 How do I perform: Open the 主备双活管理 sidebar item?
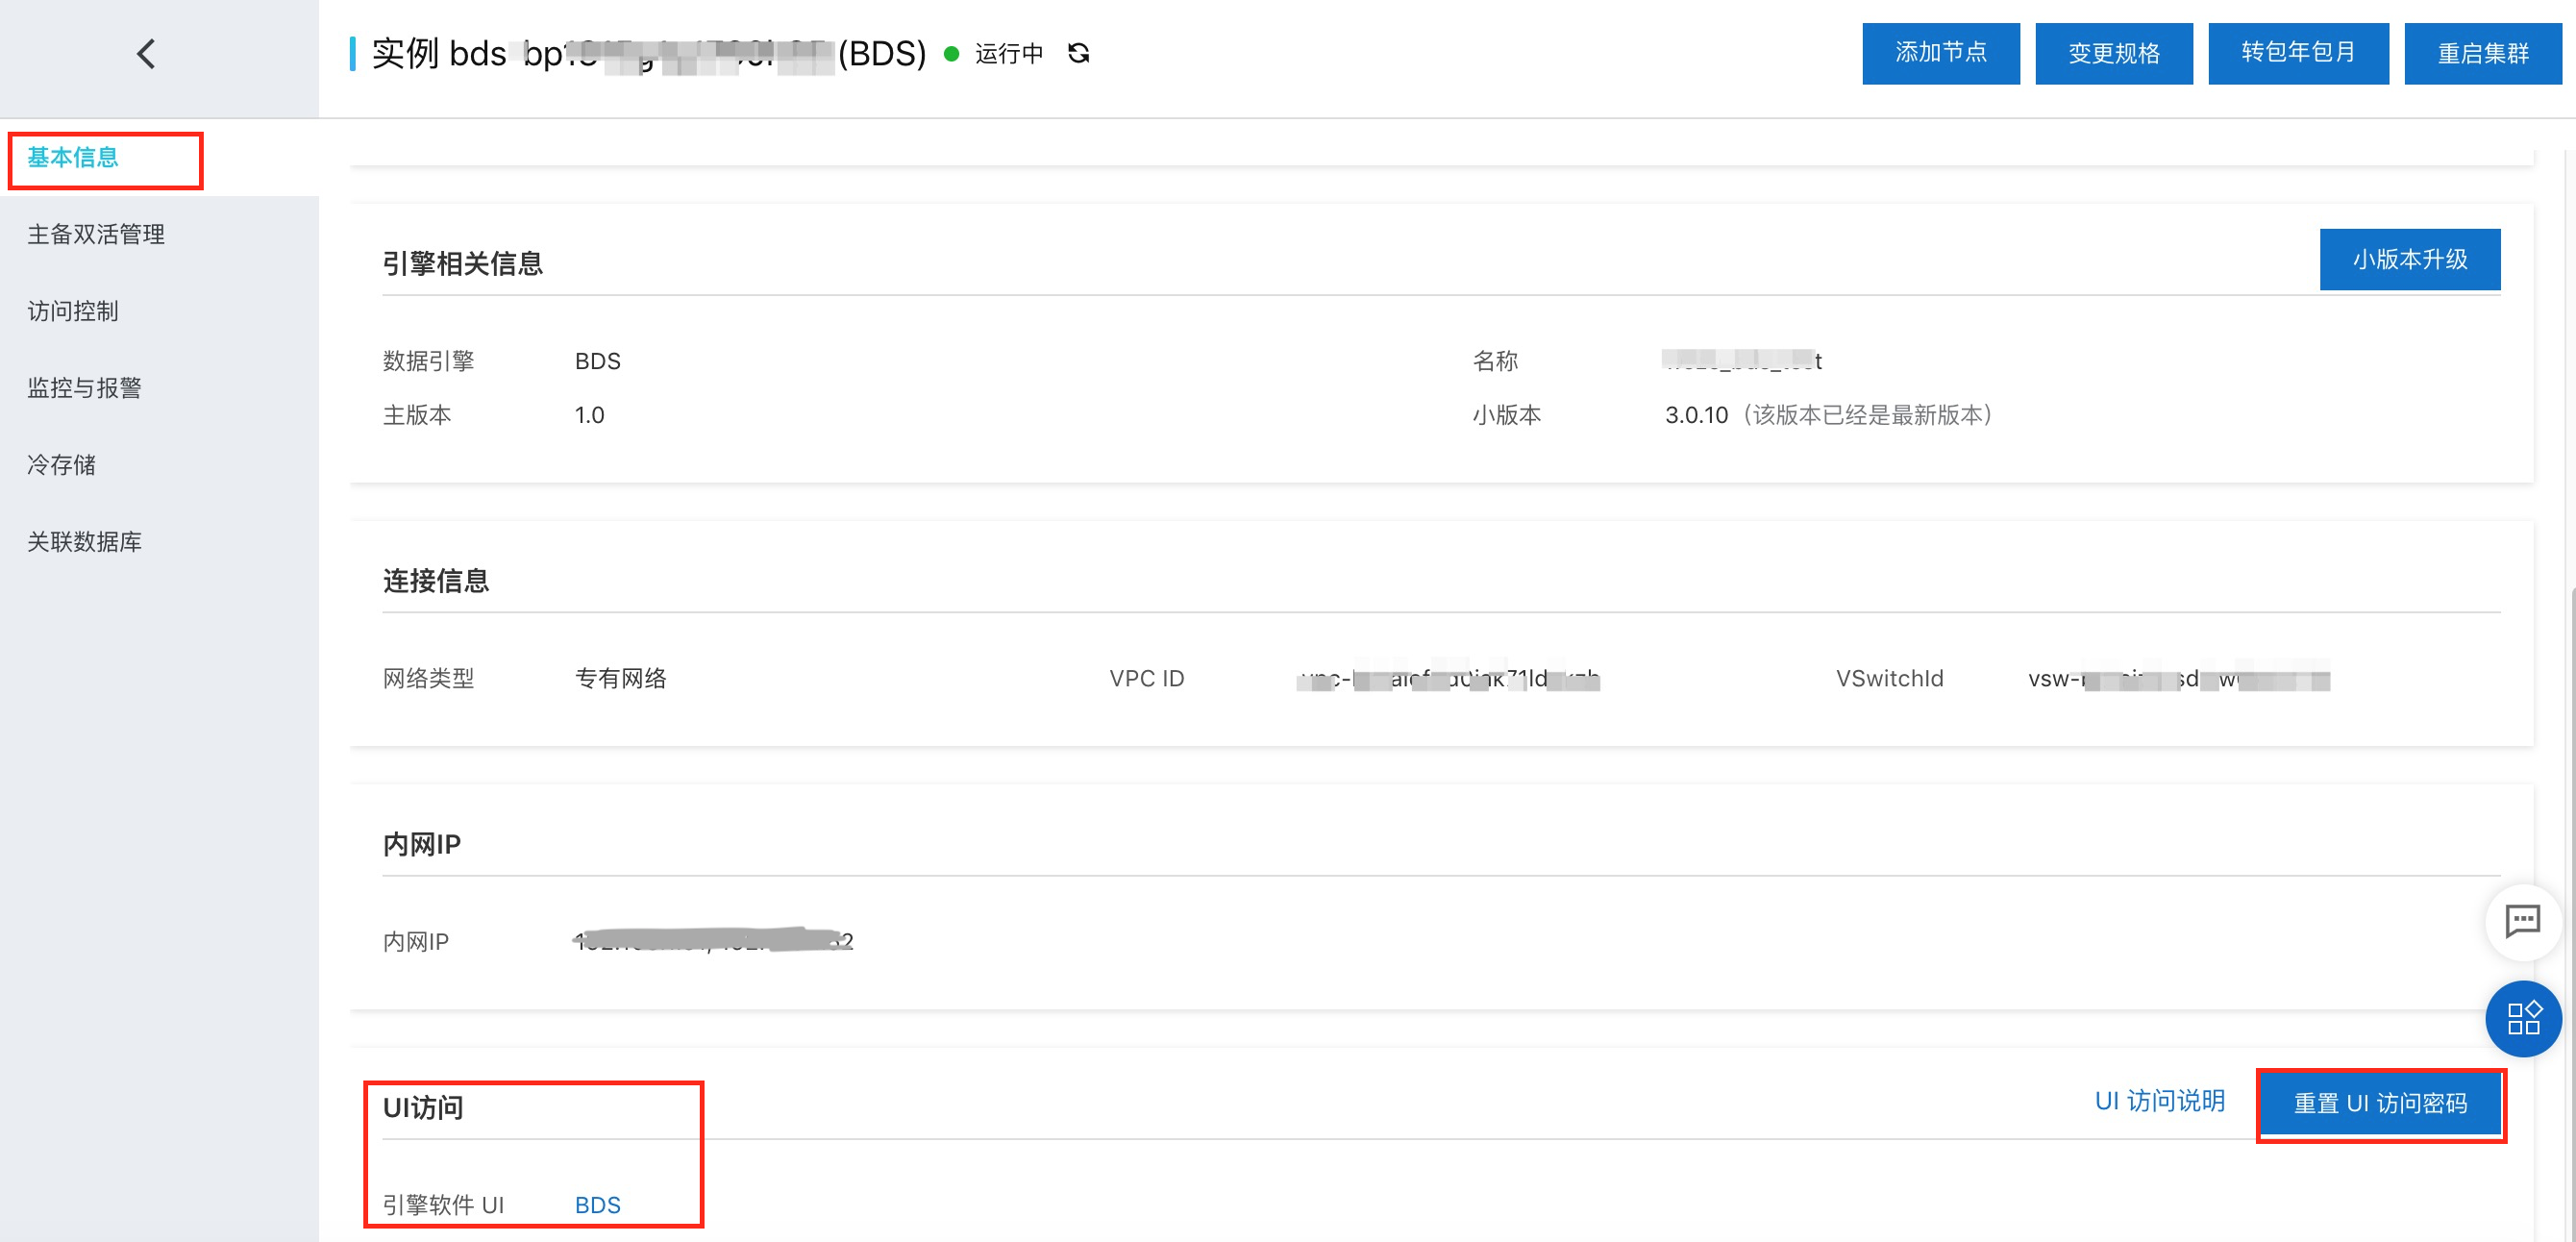click(x=96, y=234)
